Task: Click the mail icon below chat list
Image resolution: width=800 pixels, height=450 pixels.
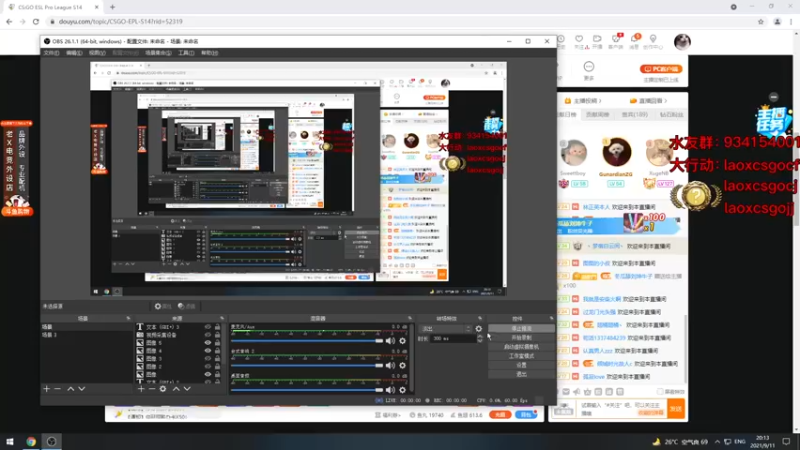Action: click(x=566, y=392)
